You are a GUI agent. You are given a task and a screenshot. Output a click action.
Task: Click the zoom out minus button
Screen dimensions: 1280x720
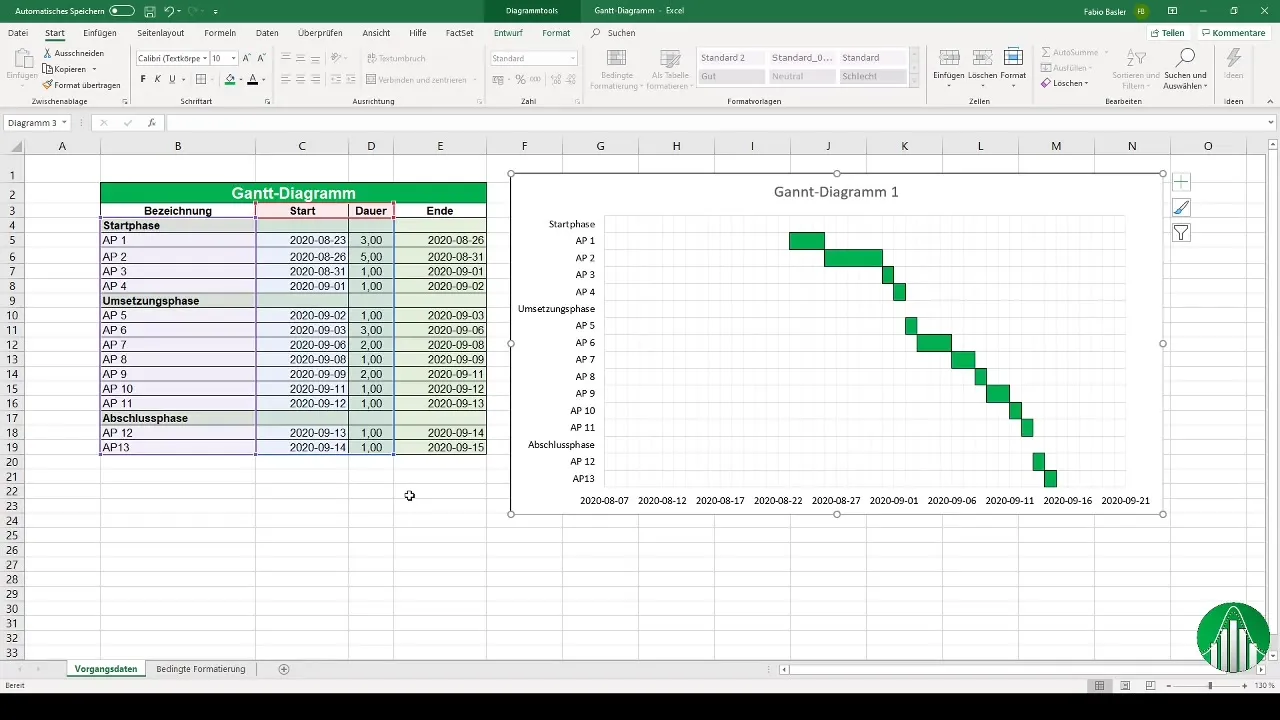point(1169,686)
